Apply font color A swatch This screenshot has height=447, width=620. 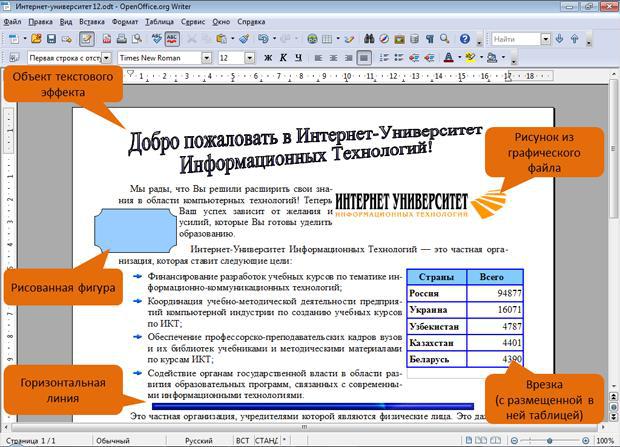tap(448, 58)
